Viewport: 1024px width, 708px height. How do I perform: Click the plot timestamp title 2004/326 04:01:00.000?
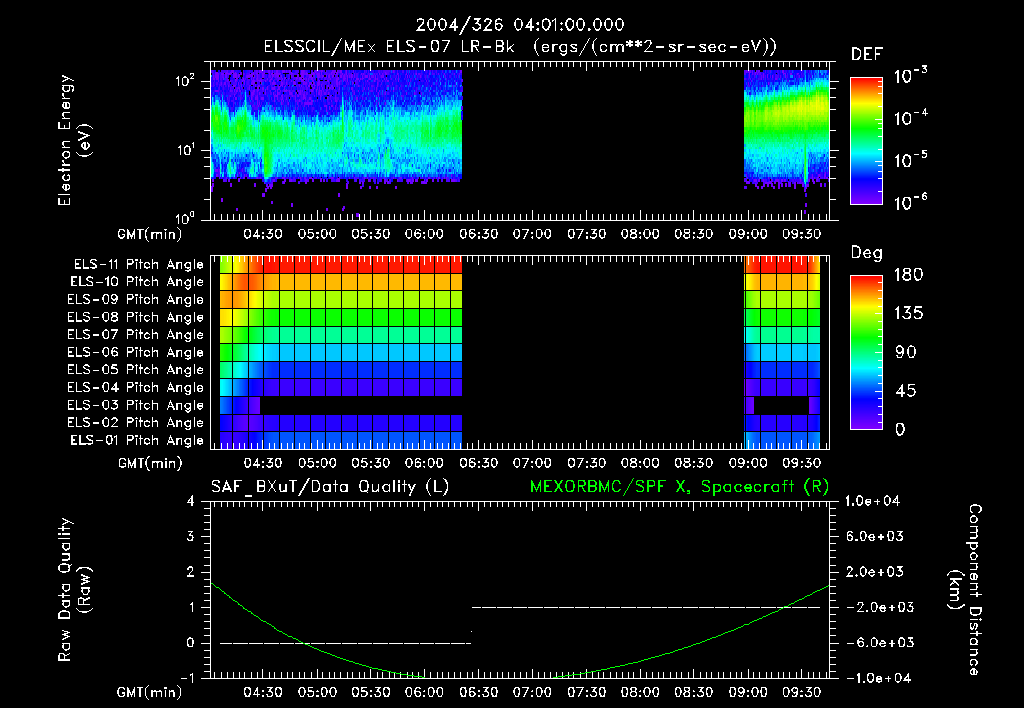520,25
